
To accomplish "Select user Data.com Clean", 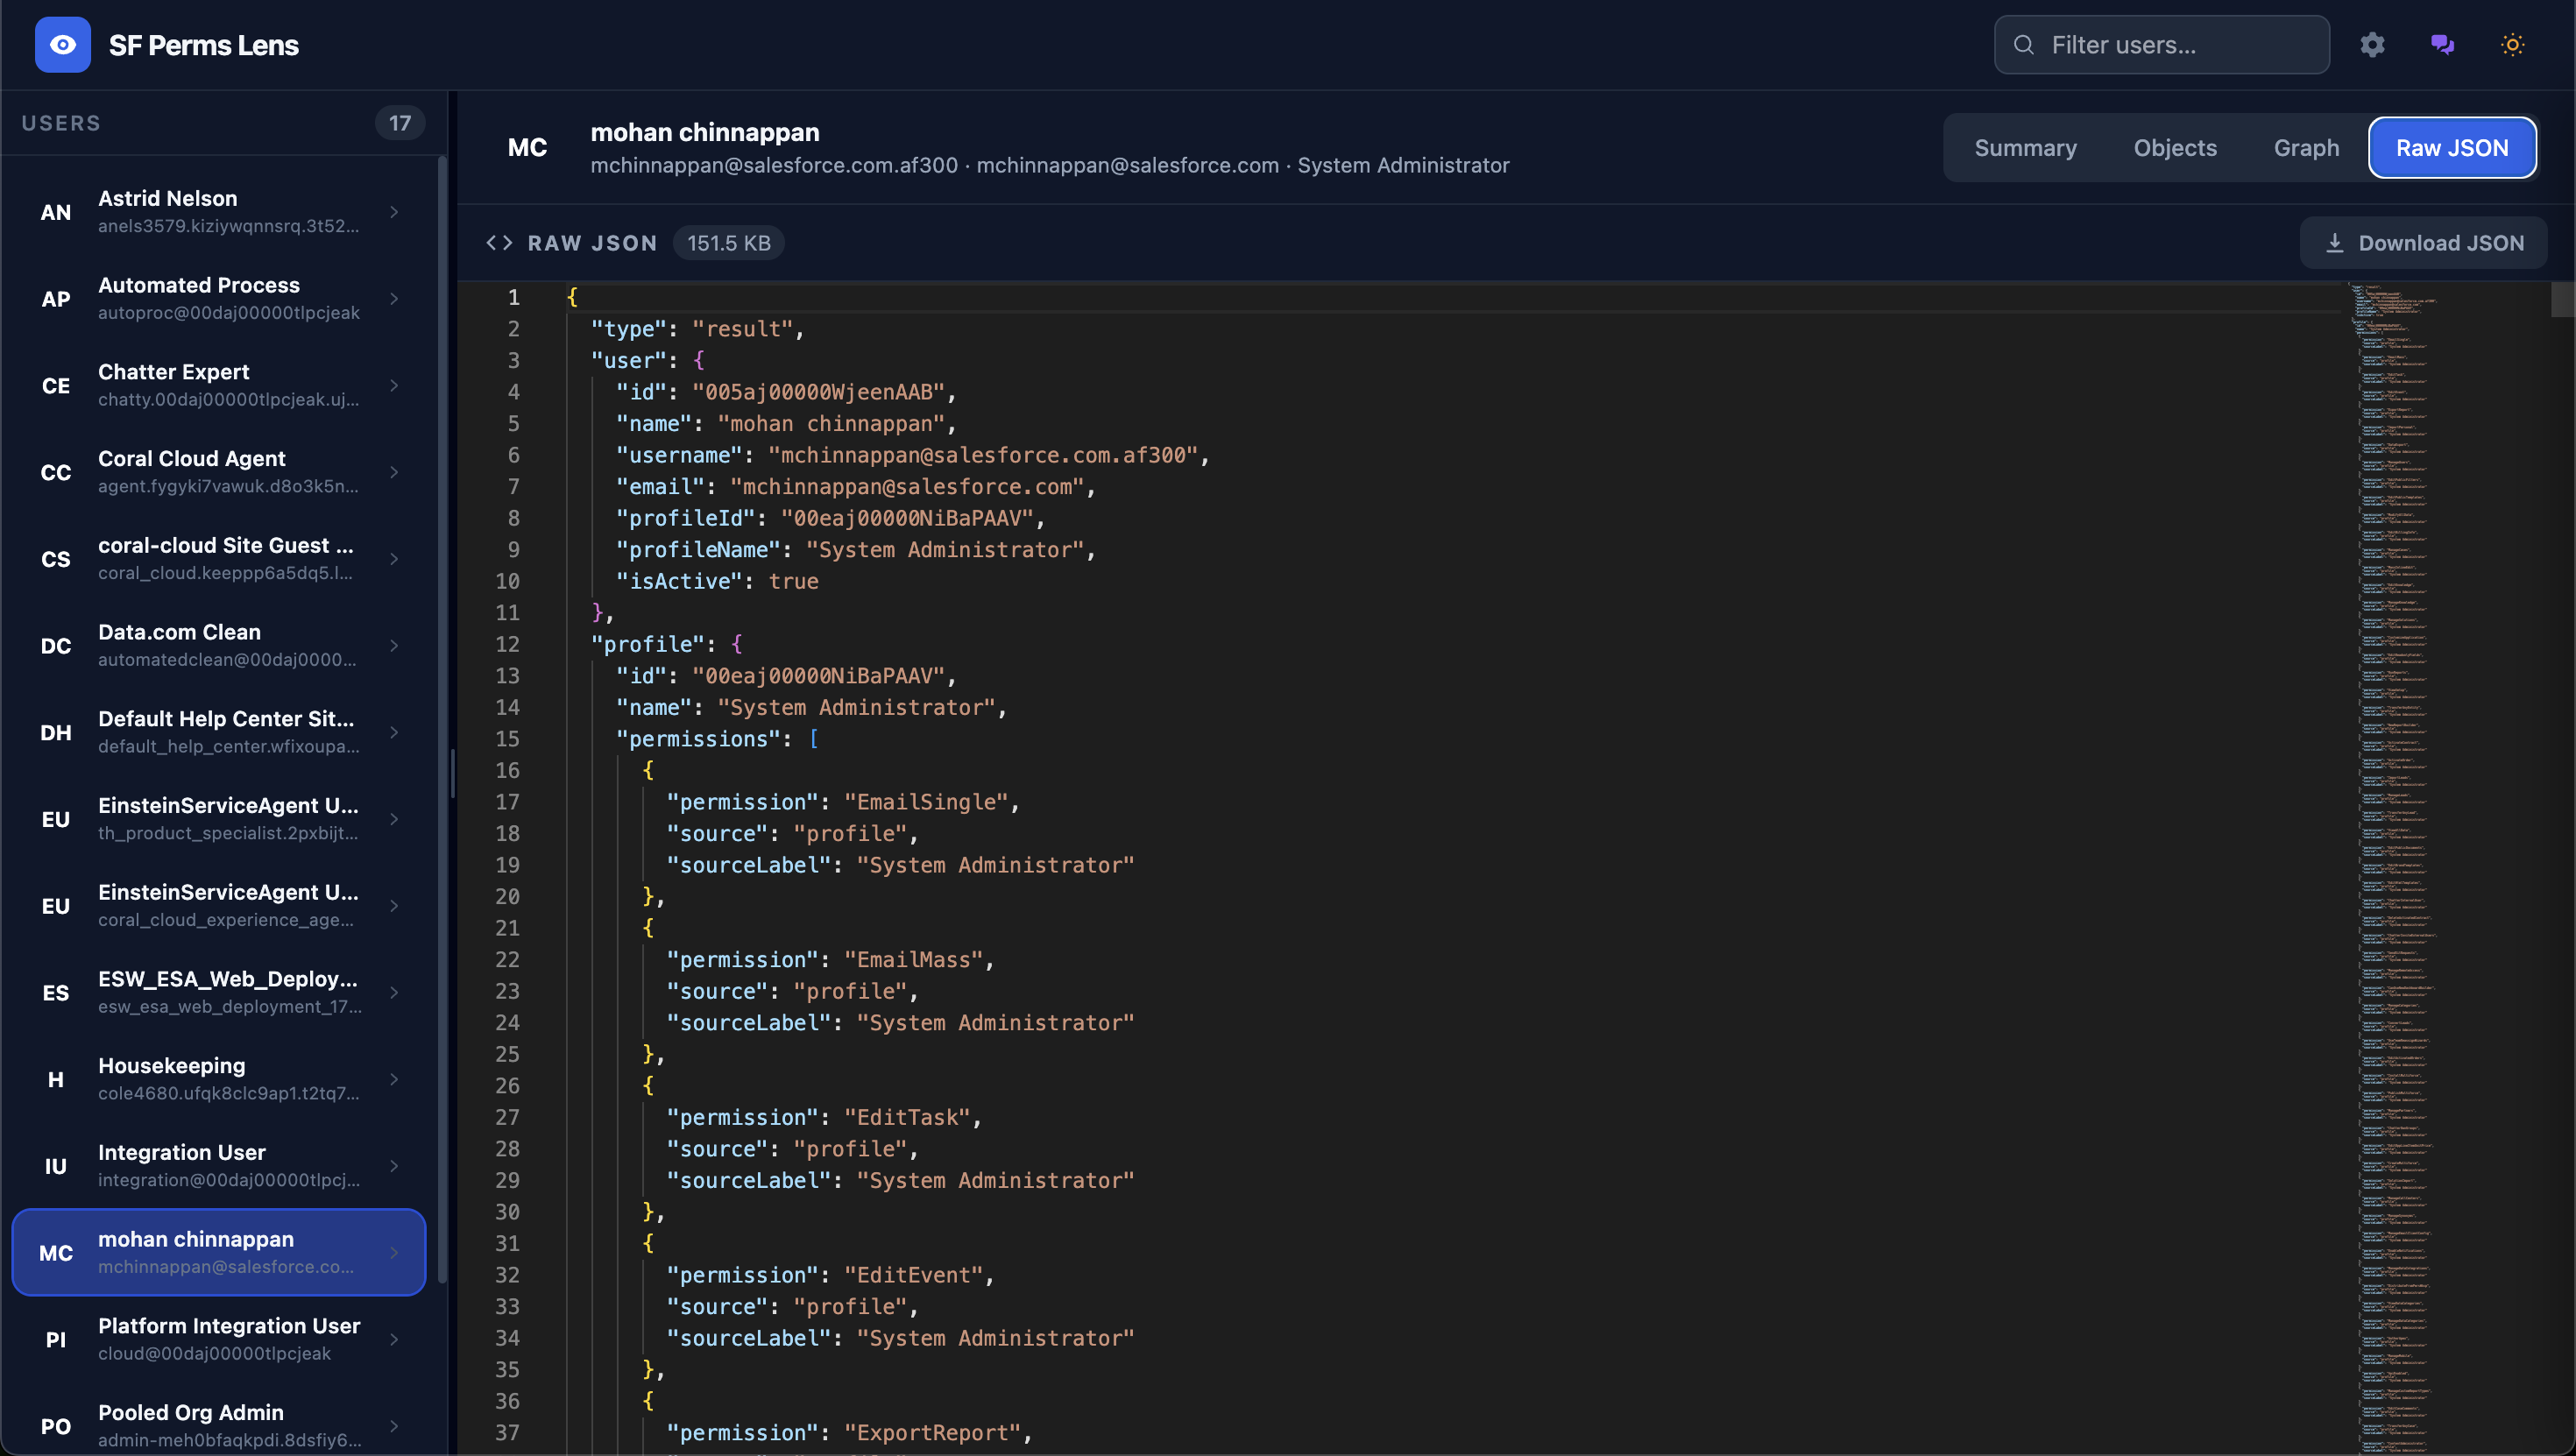I will pyautogui.click(x=219, y=646).
